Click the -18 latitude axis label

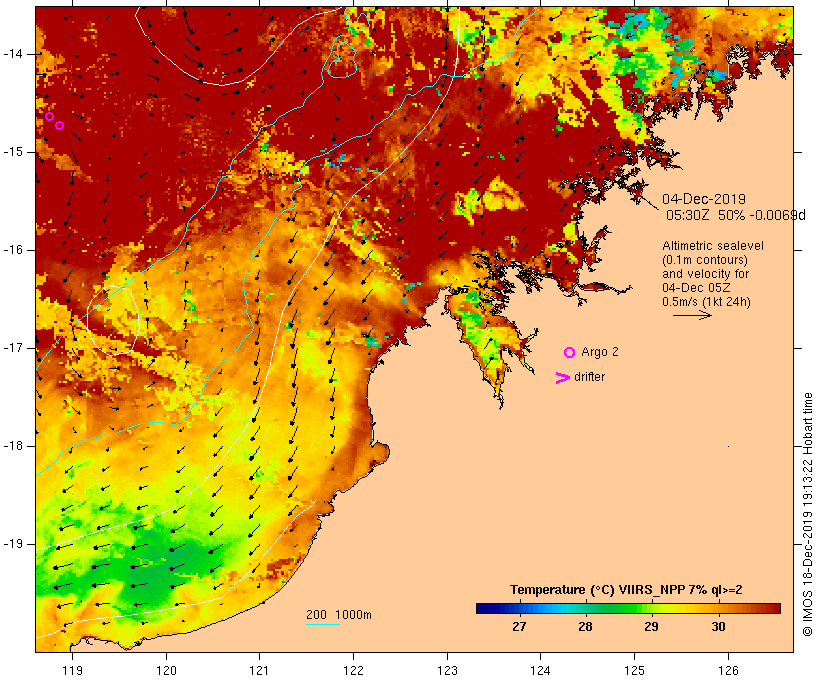point(12,446)
